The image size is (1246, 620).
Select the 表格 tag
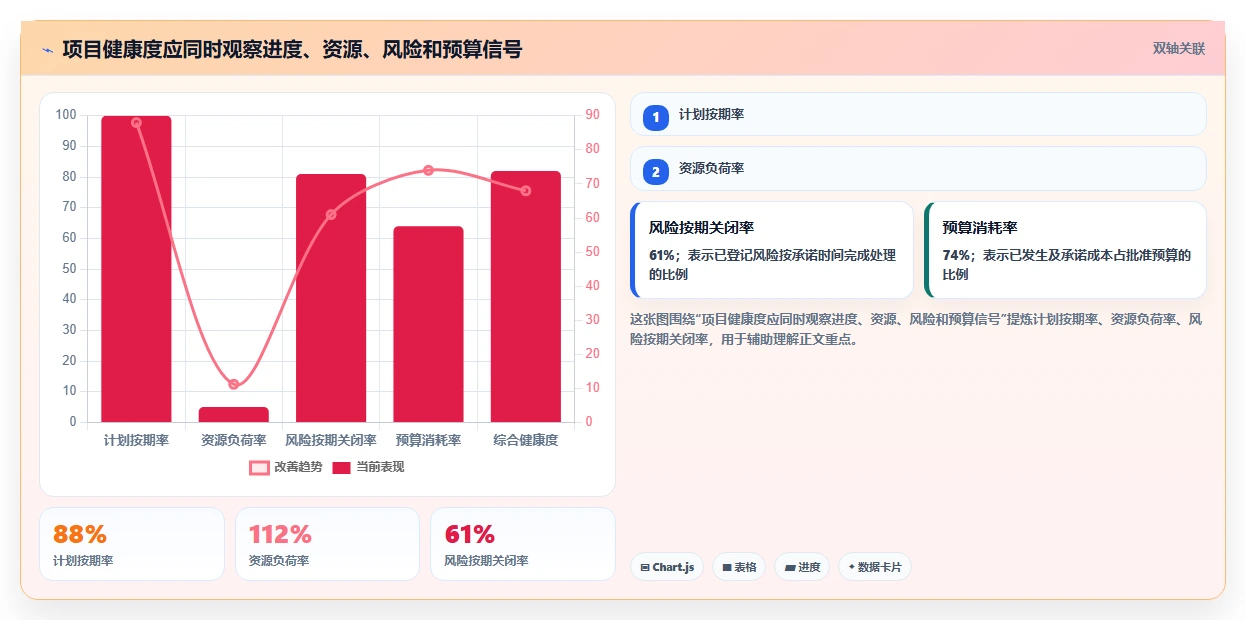click(739, 567)
